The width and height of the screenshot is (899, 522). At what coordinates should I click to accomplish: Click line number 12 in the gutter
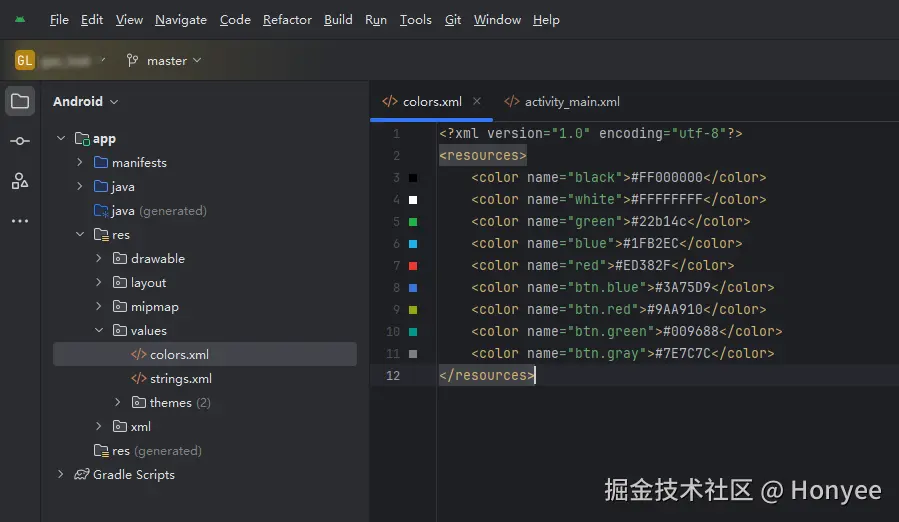click(x=393, y=376)
